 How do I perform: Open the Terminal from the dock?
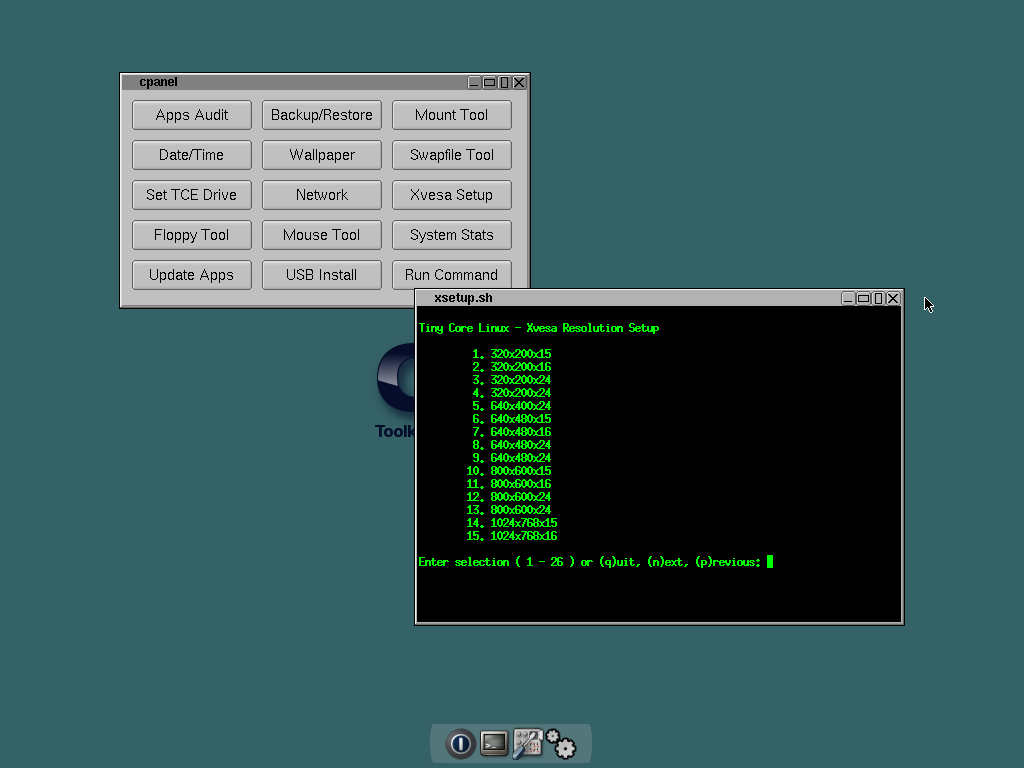click(x=494, y=744)
